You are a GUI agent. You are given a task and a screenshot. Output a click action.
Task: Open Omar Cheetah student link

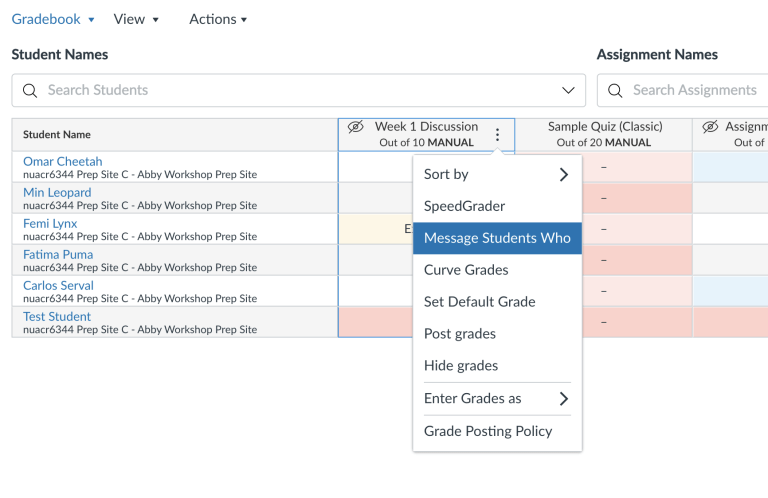pyautogui.click(x=63, y=162)
